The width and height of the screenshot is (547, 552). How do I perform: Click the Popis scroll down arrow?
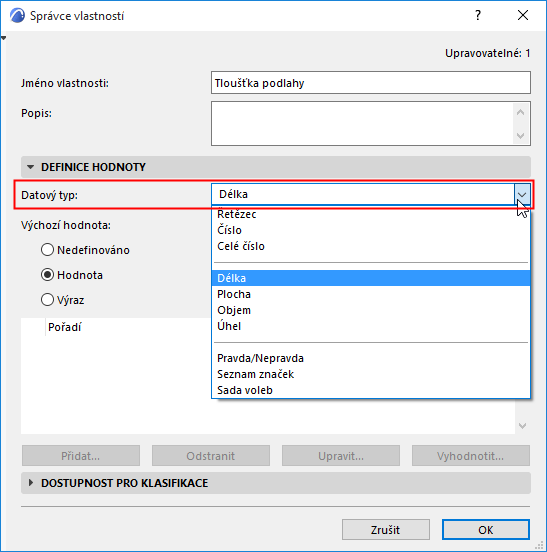pyautogui.click(x=521, y=136)
